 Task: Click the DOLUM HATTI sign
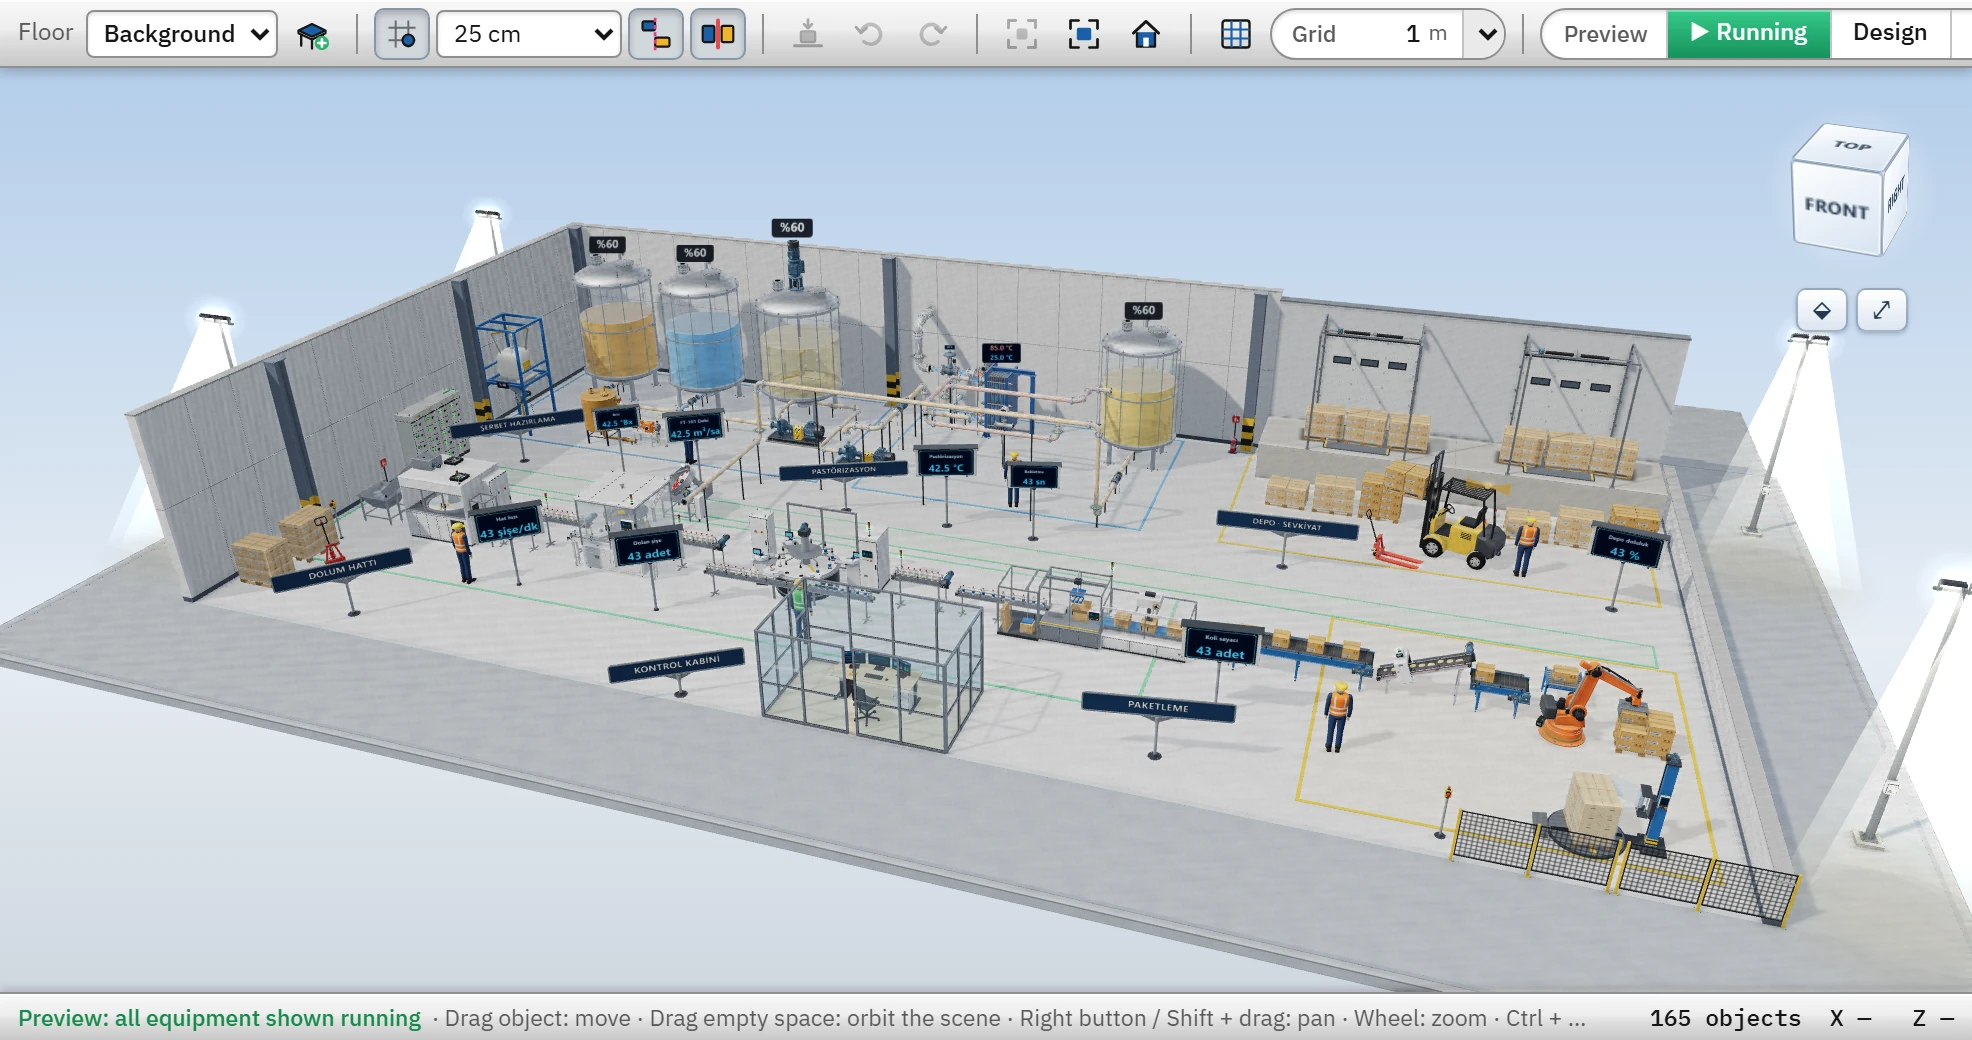coord(342,570)
